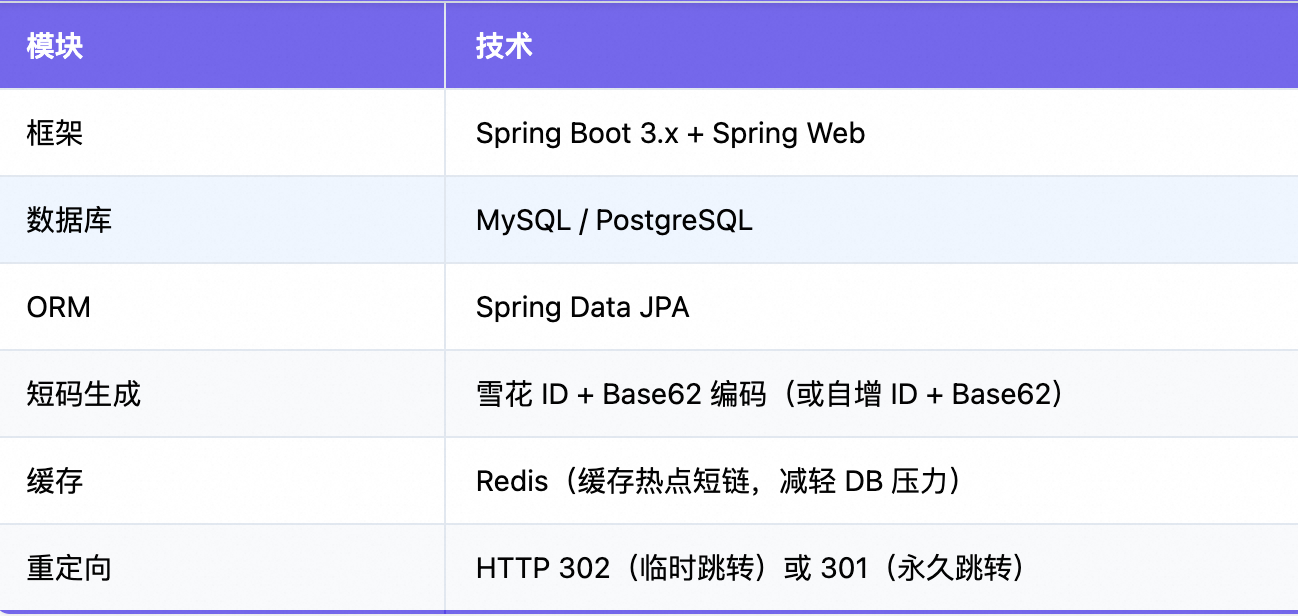Viewport: 1298px width, 616px height.
Task: Click the MySQL / PostgreSQL cell
Action: (871, 220)
